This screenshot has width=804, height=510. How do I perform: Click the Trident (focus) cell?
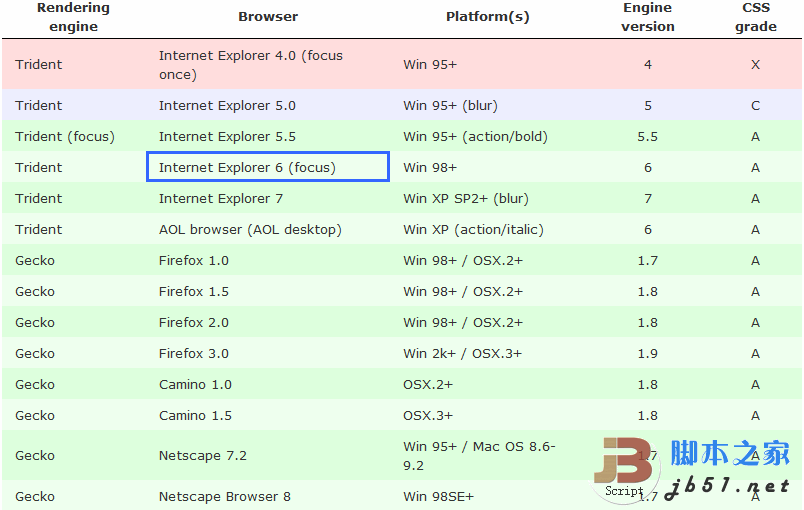(x=74, y=136)
